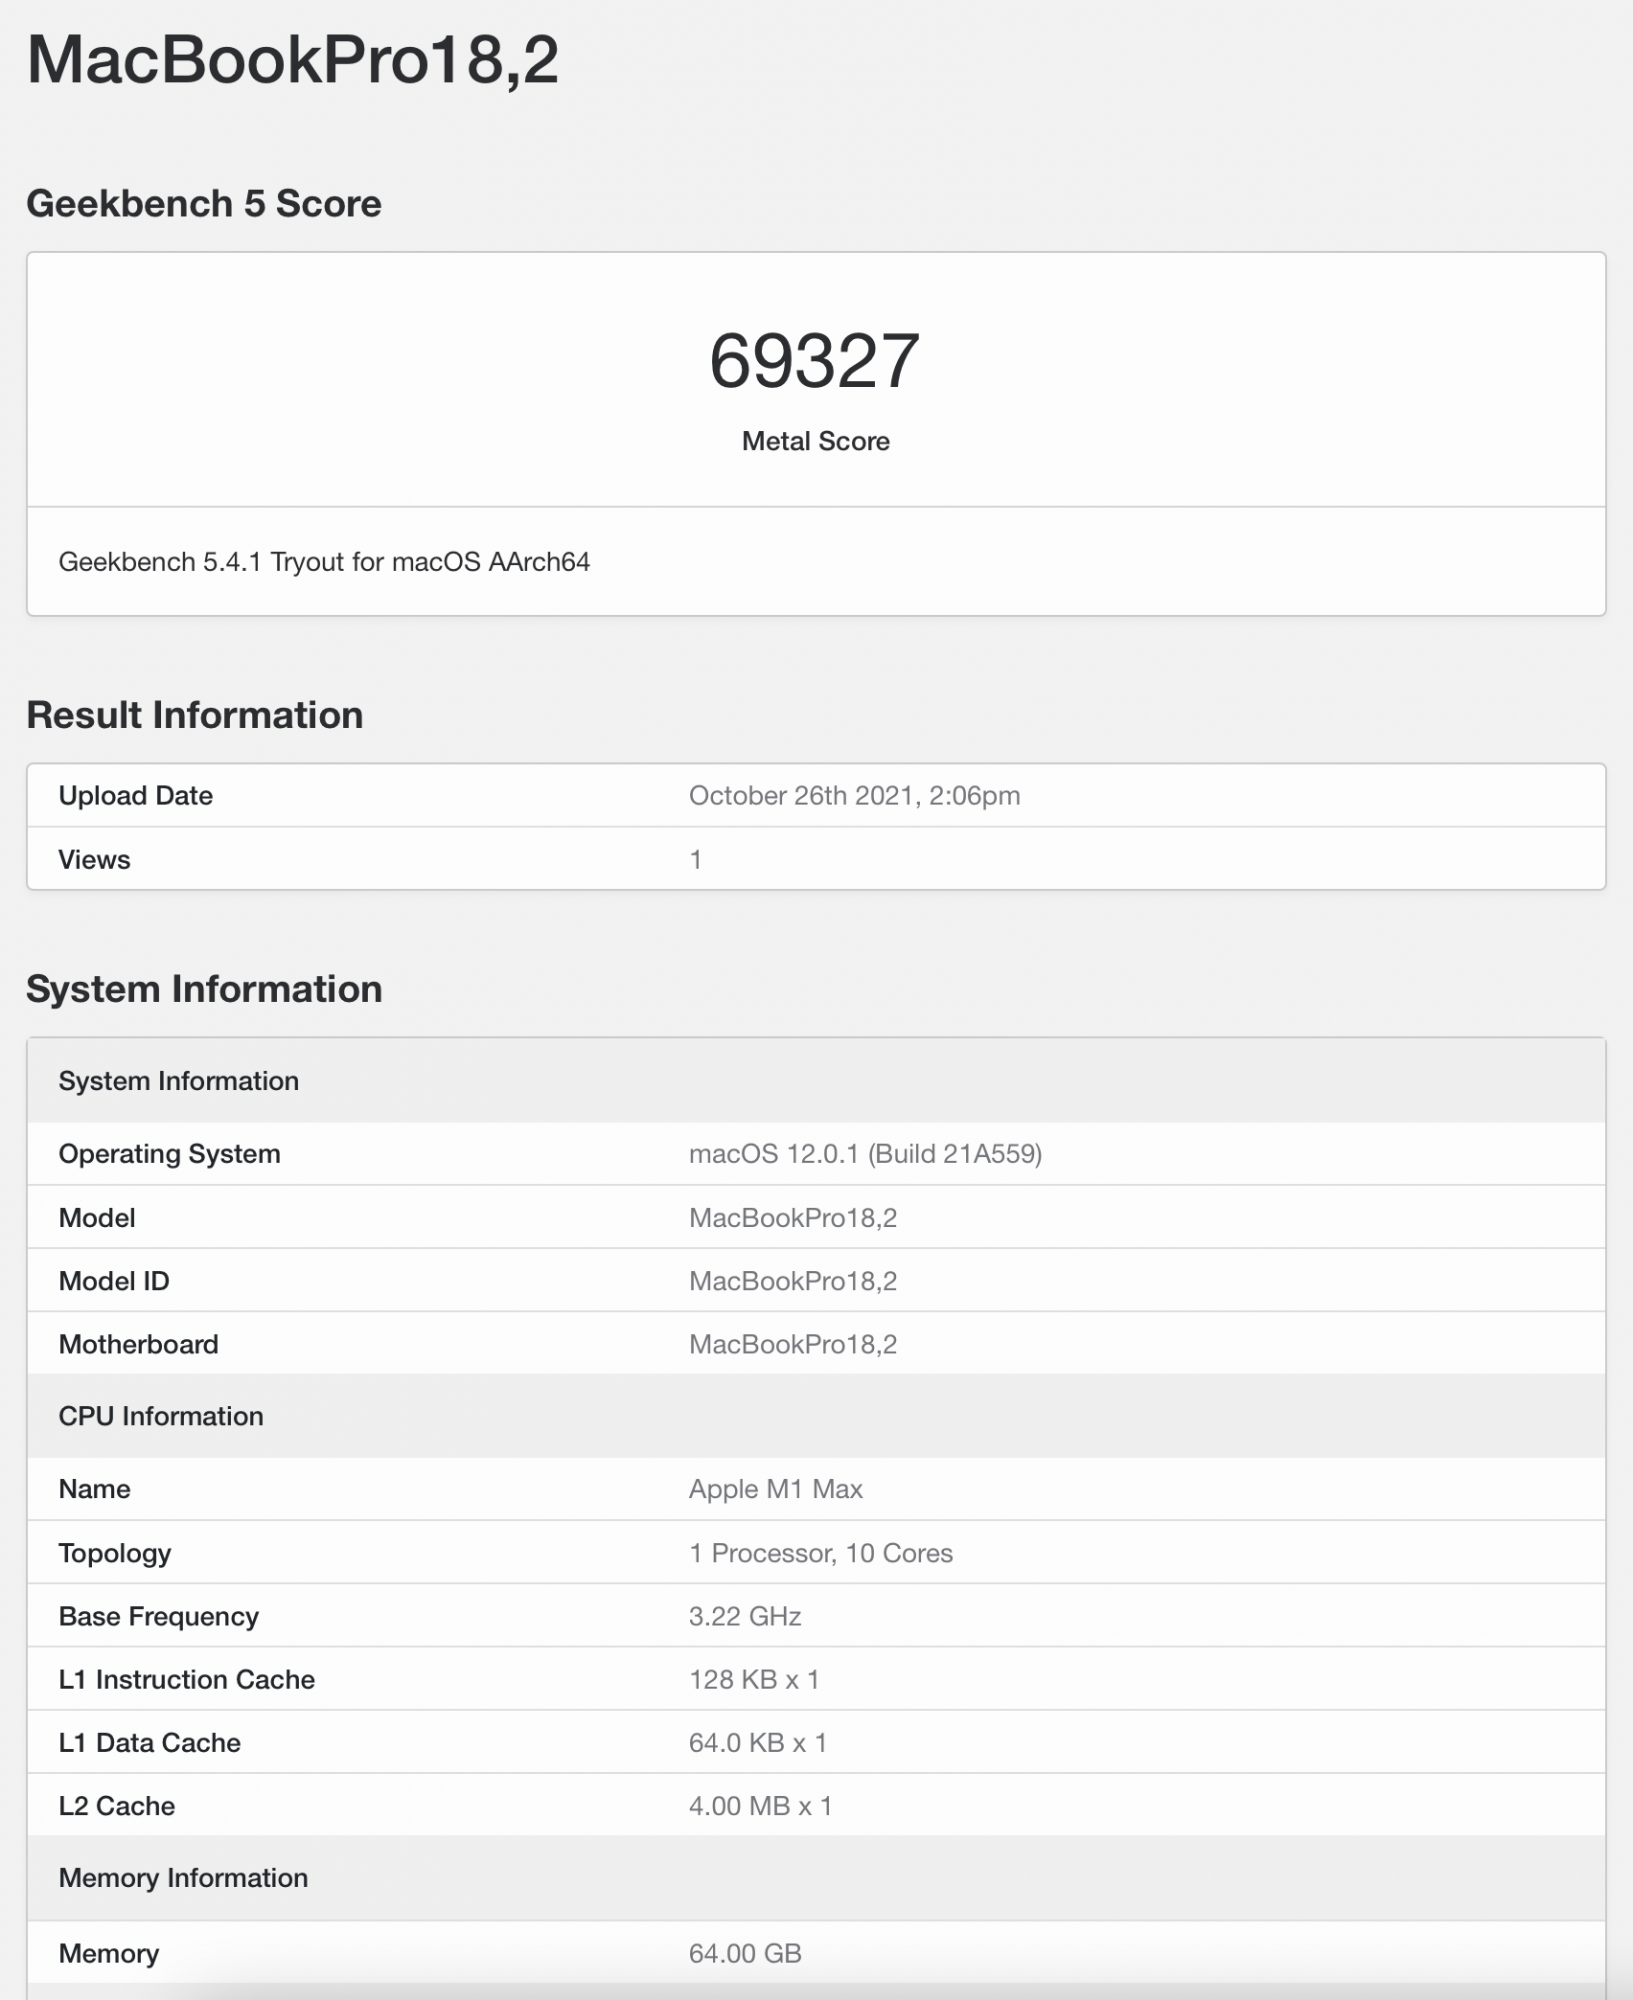The height and width of the screenshot is (2000, 1633).
Task: Select '1 Processor, 10 Cores' value
Action: (x=821, y=1553)
